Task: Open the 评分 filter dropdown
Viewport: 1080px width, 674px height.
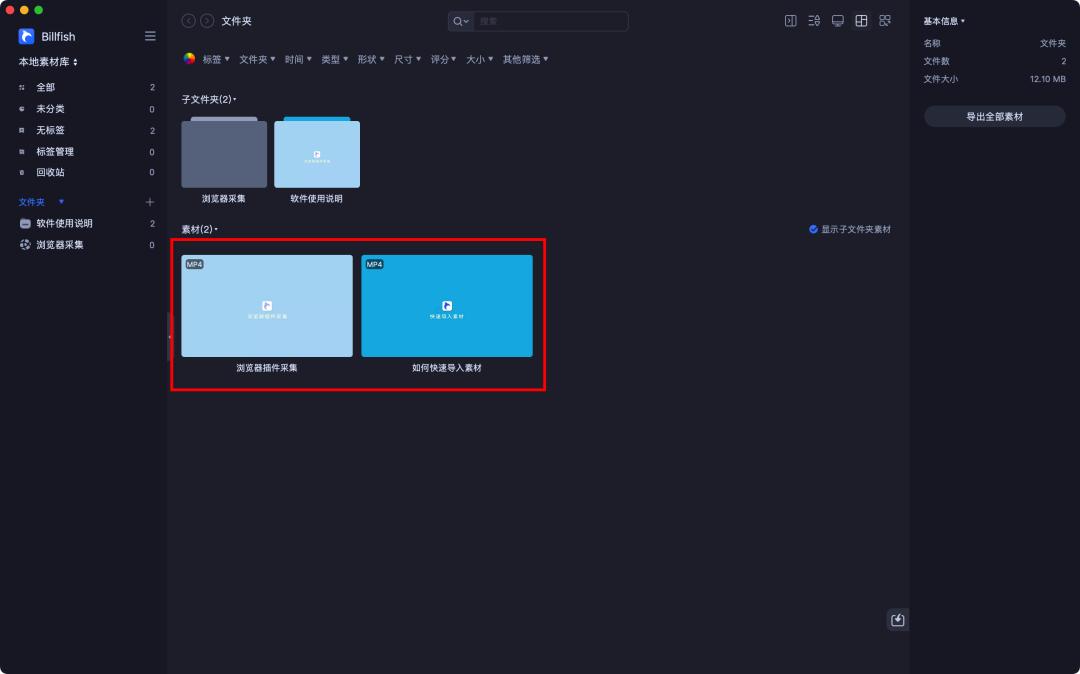Action: (443, 58)
